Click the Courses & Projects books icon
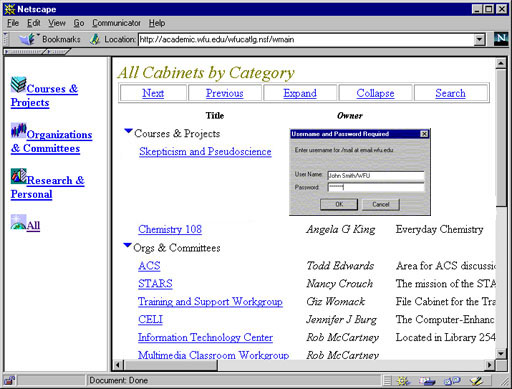The width and height of the screenshot is (512, 389). 18,85
